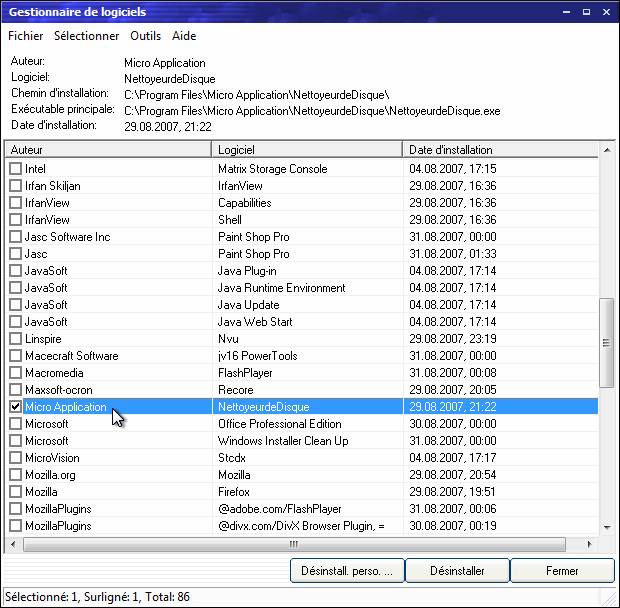Viewport: 620px width, 608px height.
Task: Click the Désinstaller button
Action: pos(457,570)
